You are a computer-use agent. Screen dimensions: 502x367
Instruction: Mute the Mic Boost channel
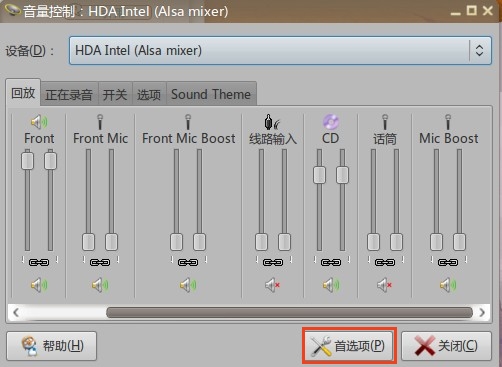click(x=448, y=285)
